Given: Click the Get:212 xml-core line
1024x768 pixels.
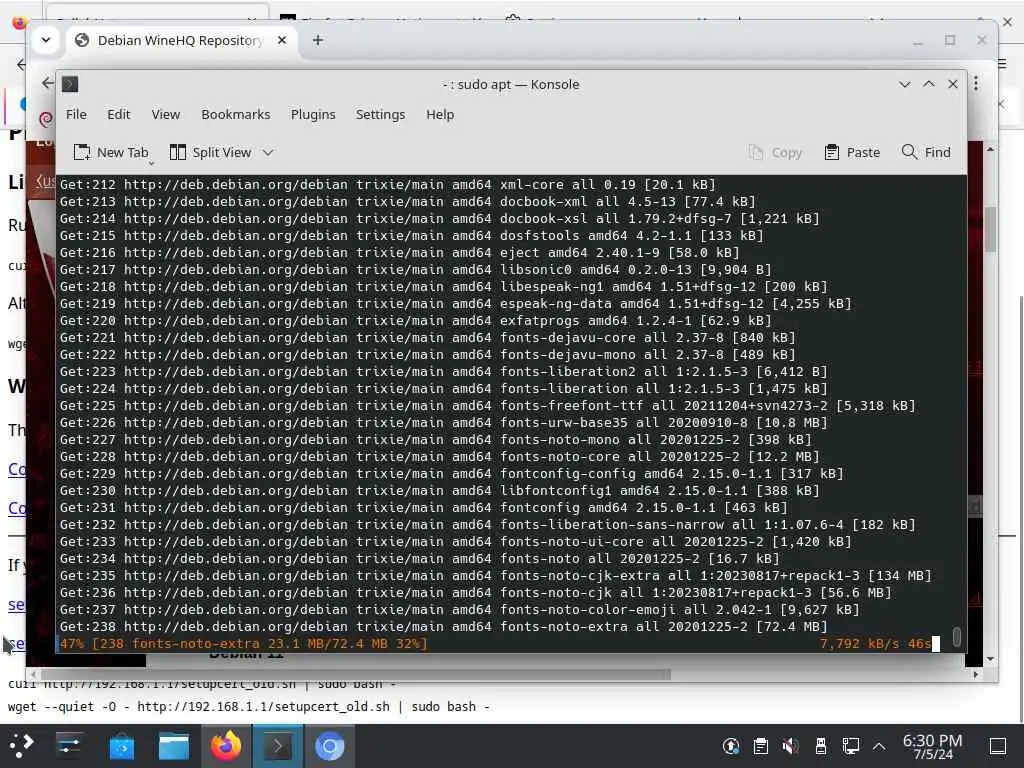Looking at the screenshot, I should pos(387,184).
